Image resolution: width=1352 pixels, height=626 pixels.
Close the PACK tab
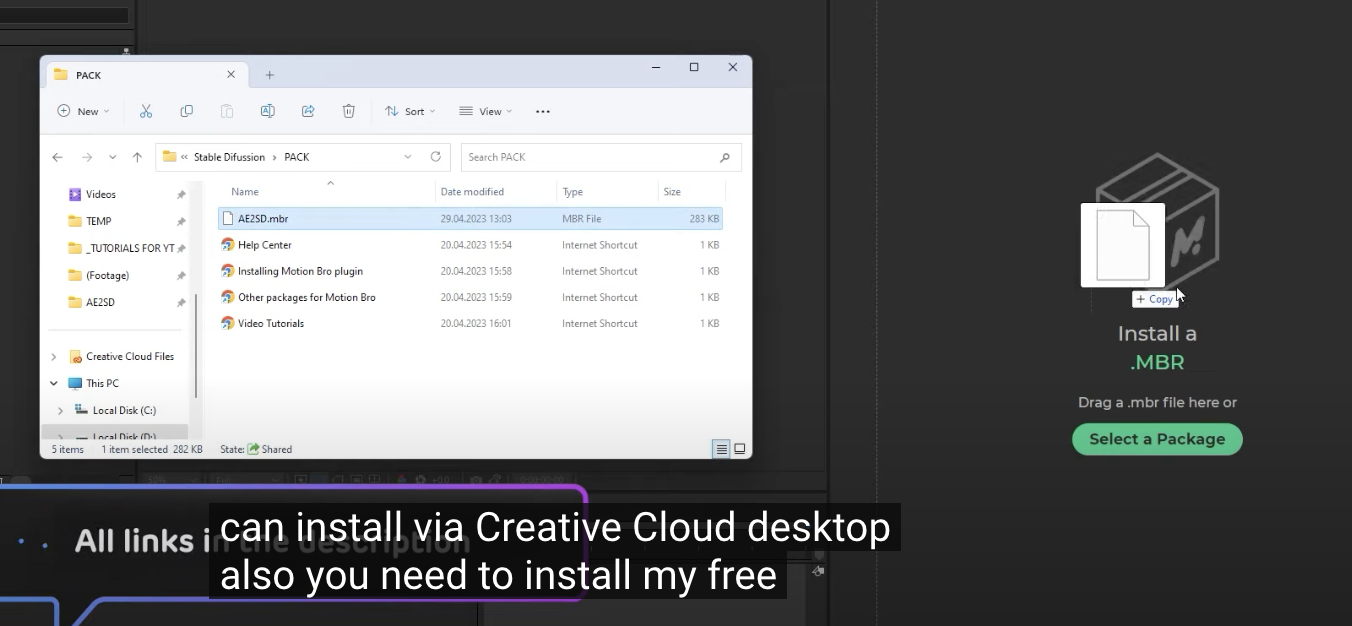pyautogui.click(x=231, y=74)
